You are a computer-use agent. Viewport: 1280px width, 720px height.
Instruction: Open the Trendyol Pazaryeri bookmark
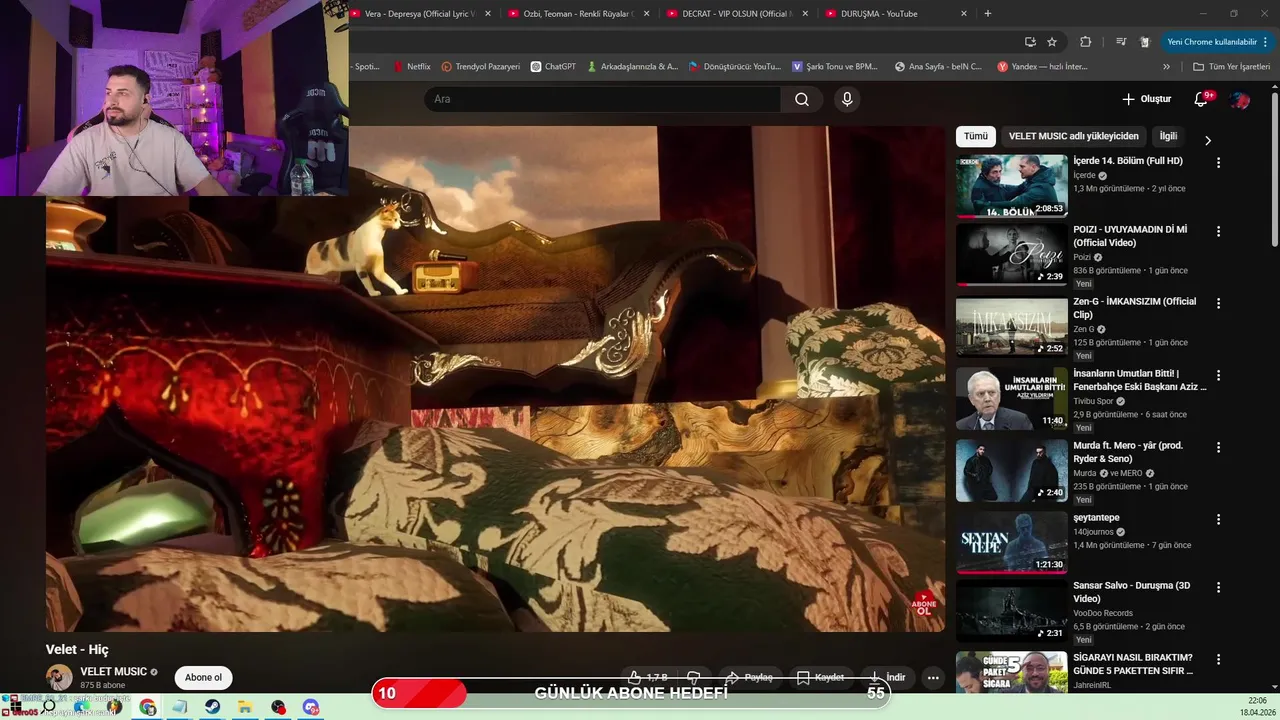click(x=480, y=67)
